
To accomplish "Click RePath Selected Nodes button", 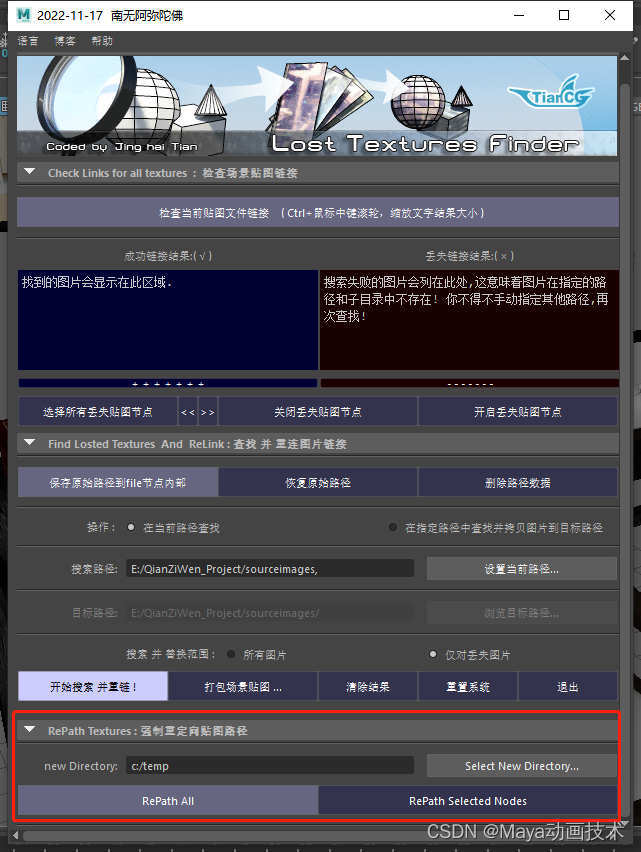I will click(x=468, y=800).
